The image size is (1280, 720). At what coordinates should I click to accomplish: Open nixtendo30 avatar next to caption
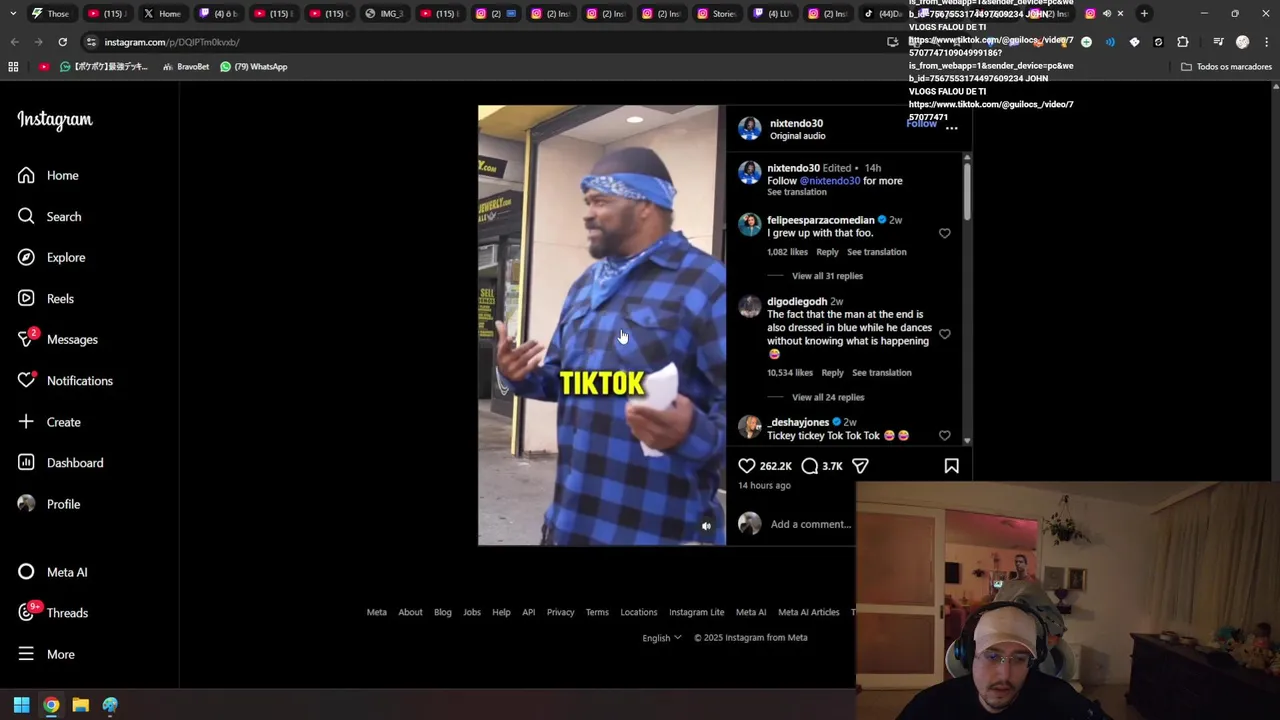(749, 172)
